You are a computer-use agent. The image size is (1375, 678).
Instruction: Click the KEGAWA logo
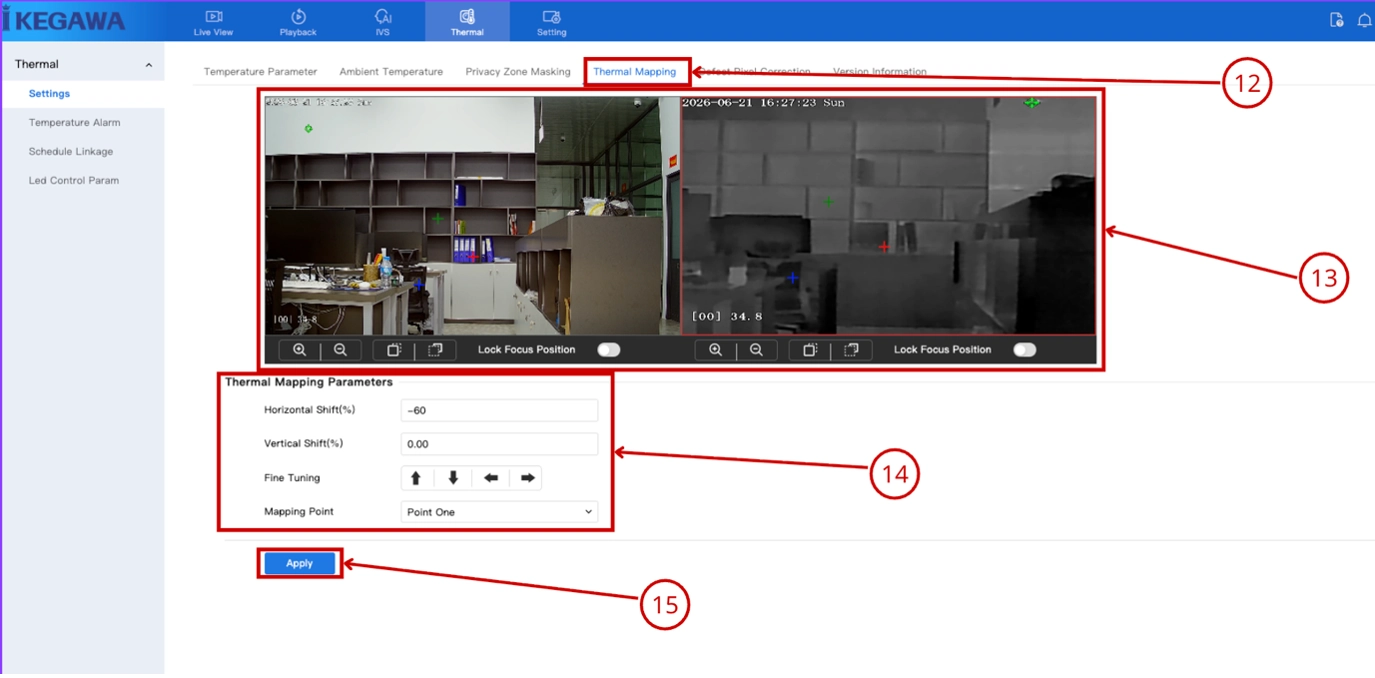tap(63, 21)
